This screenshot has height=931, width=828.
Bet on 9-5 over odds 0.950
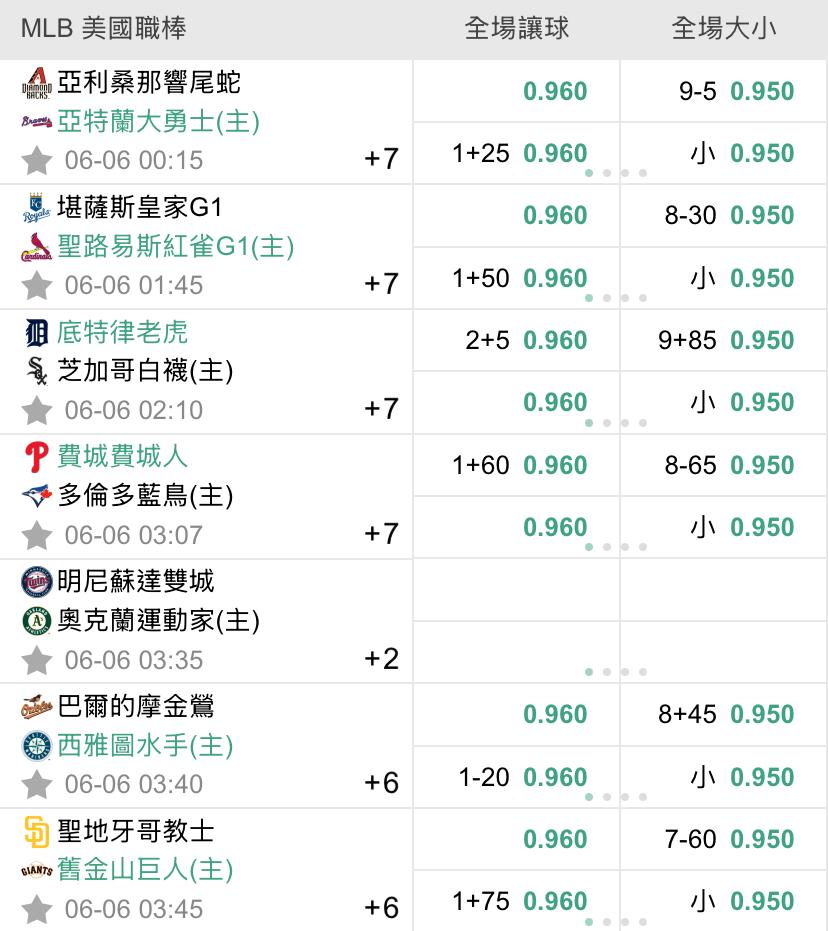pyautogui.click(x=724, y=91)
